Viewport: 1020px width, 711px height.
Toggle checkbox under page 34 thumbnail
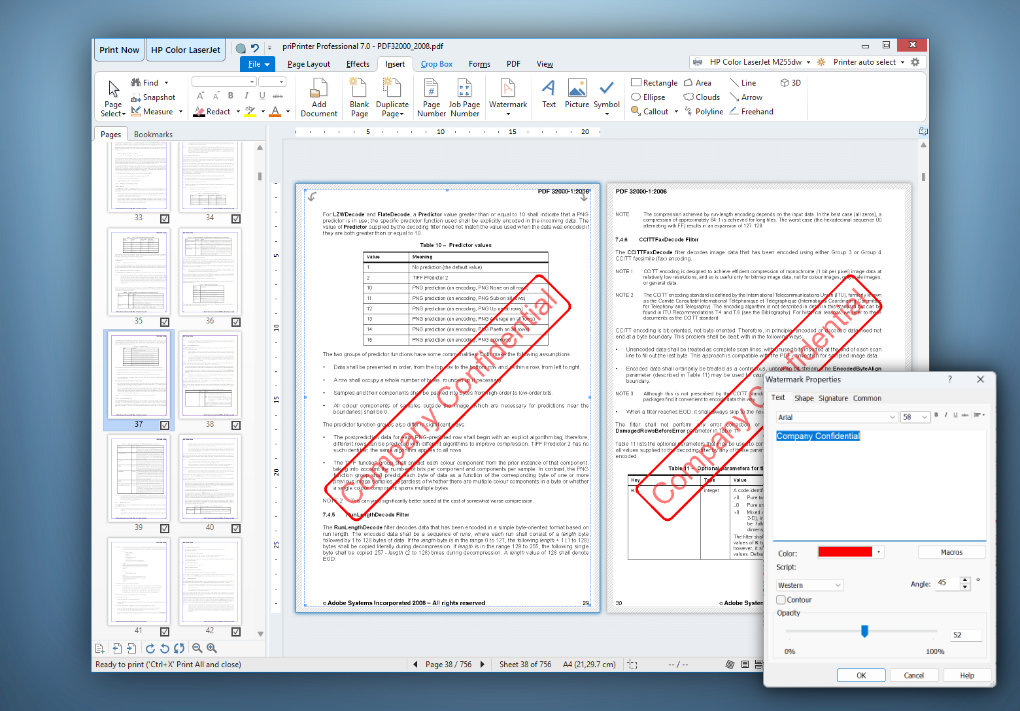coord(235,219)
